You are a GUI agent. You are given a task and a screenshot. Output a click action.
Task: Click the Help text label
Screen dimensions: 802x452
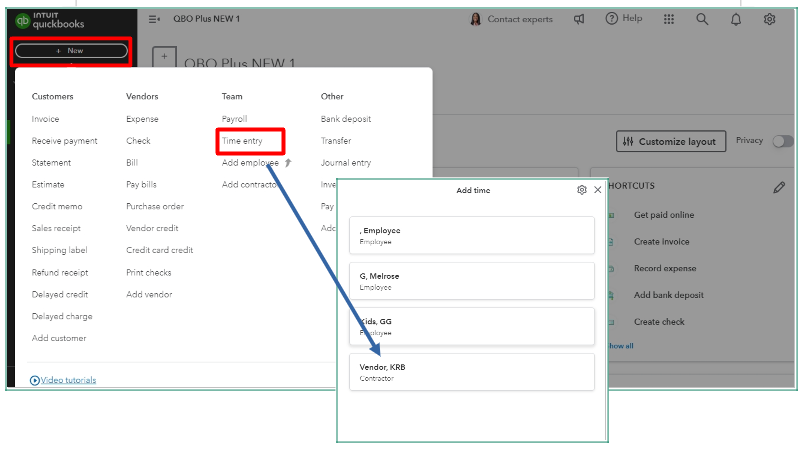[632, 18]
